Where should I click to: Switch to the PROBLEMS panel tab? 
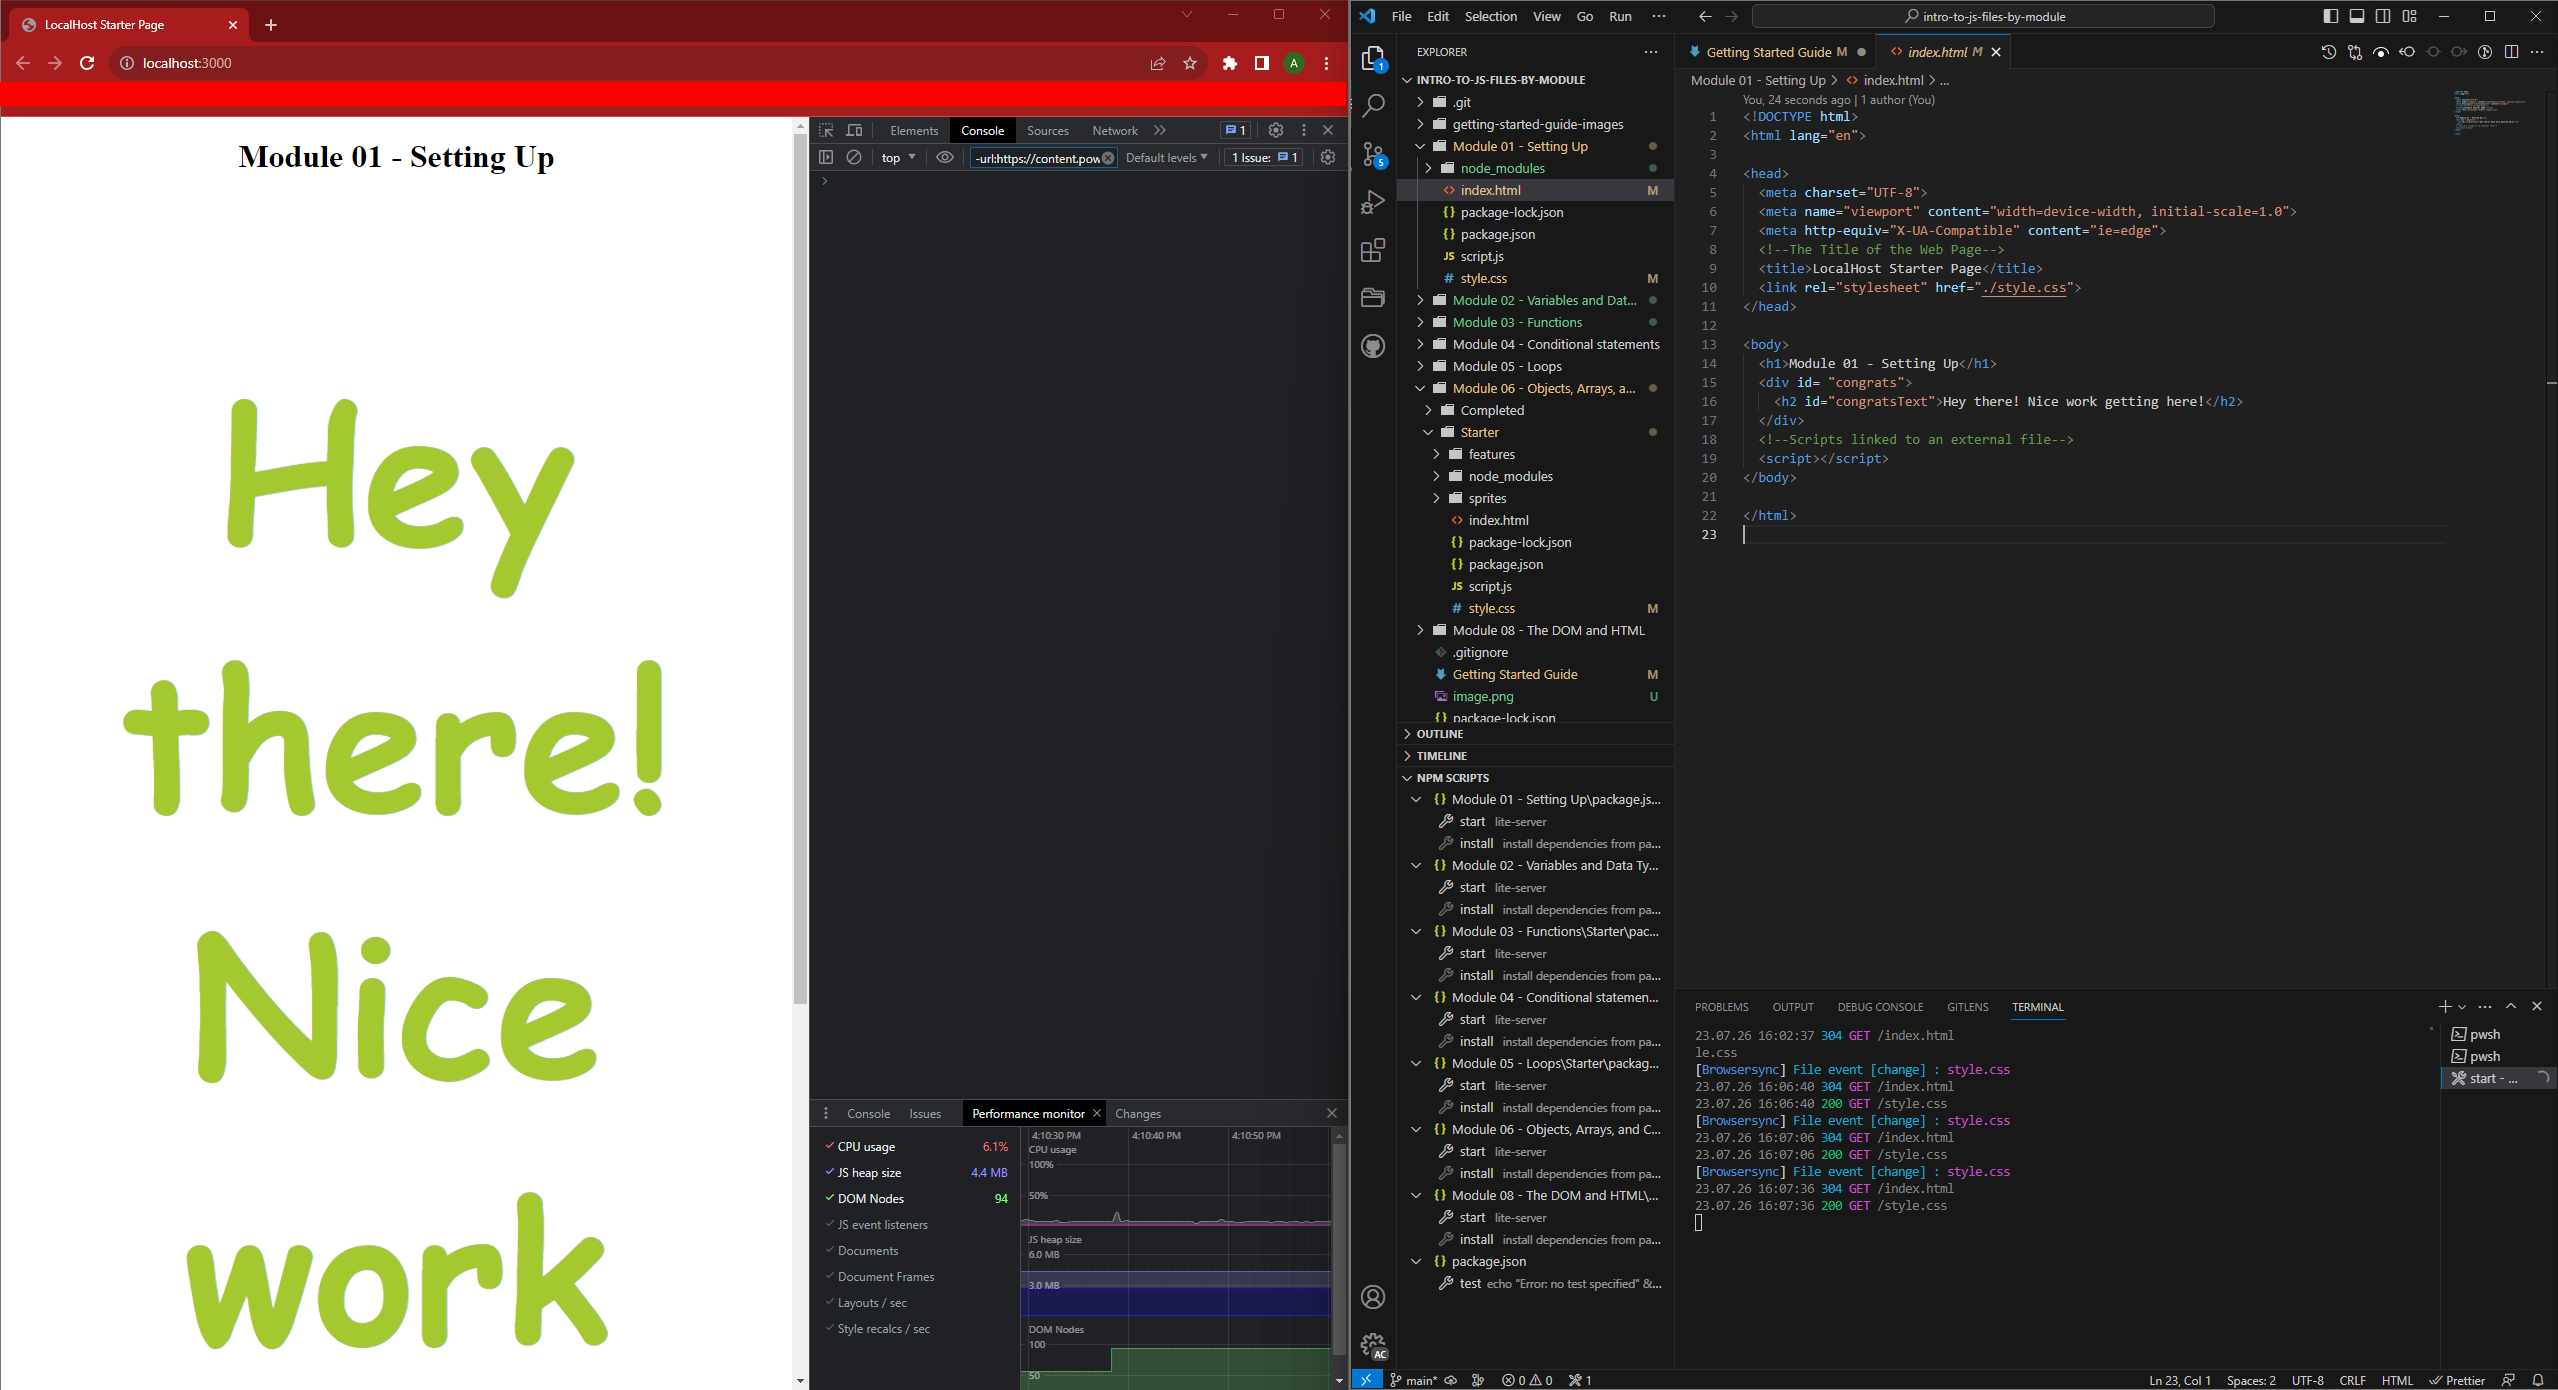click(1721, 1007)
